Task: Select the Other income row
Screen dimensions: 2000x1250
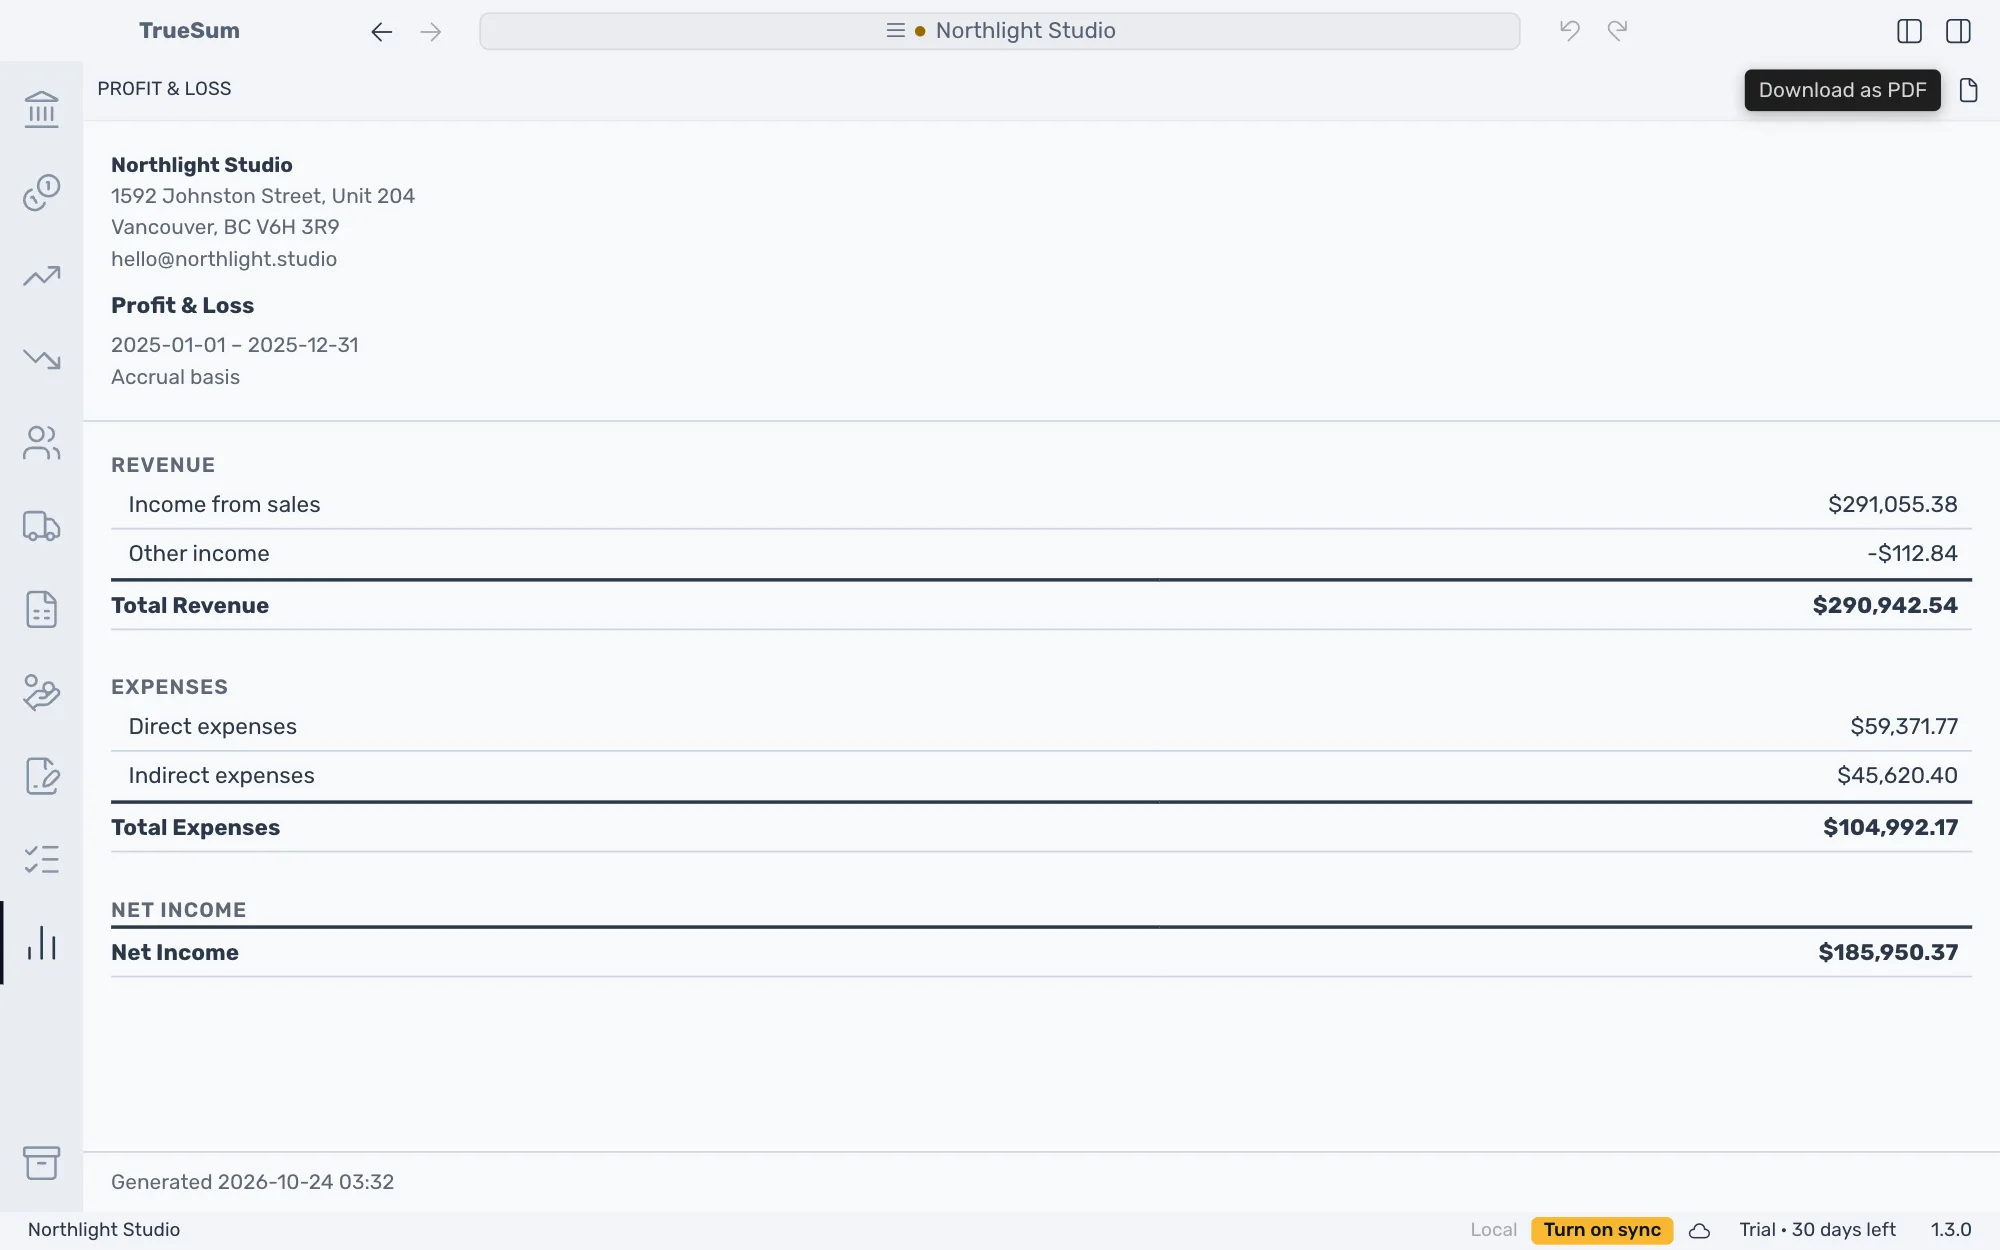Action: tap(1041, 553)
